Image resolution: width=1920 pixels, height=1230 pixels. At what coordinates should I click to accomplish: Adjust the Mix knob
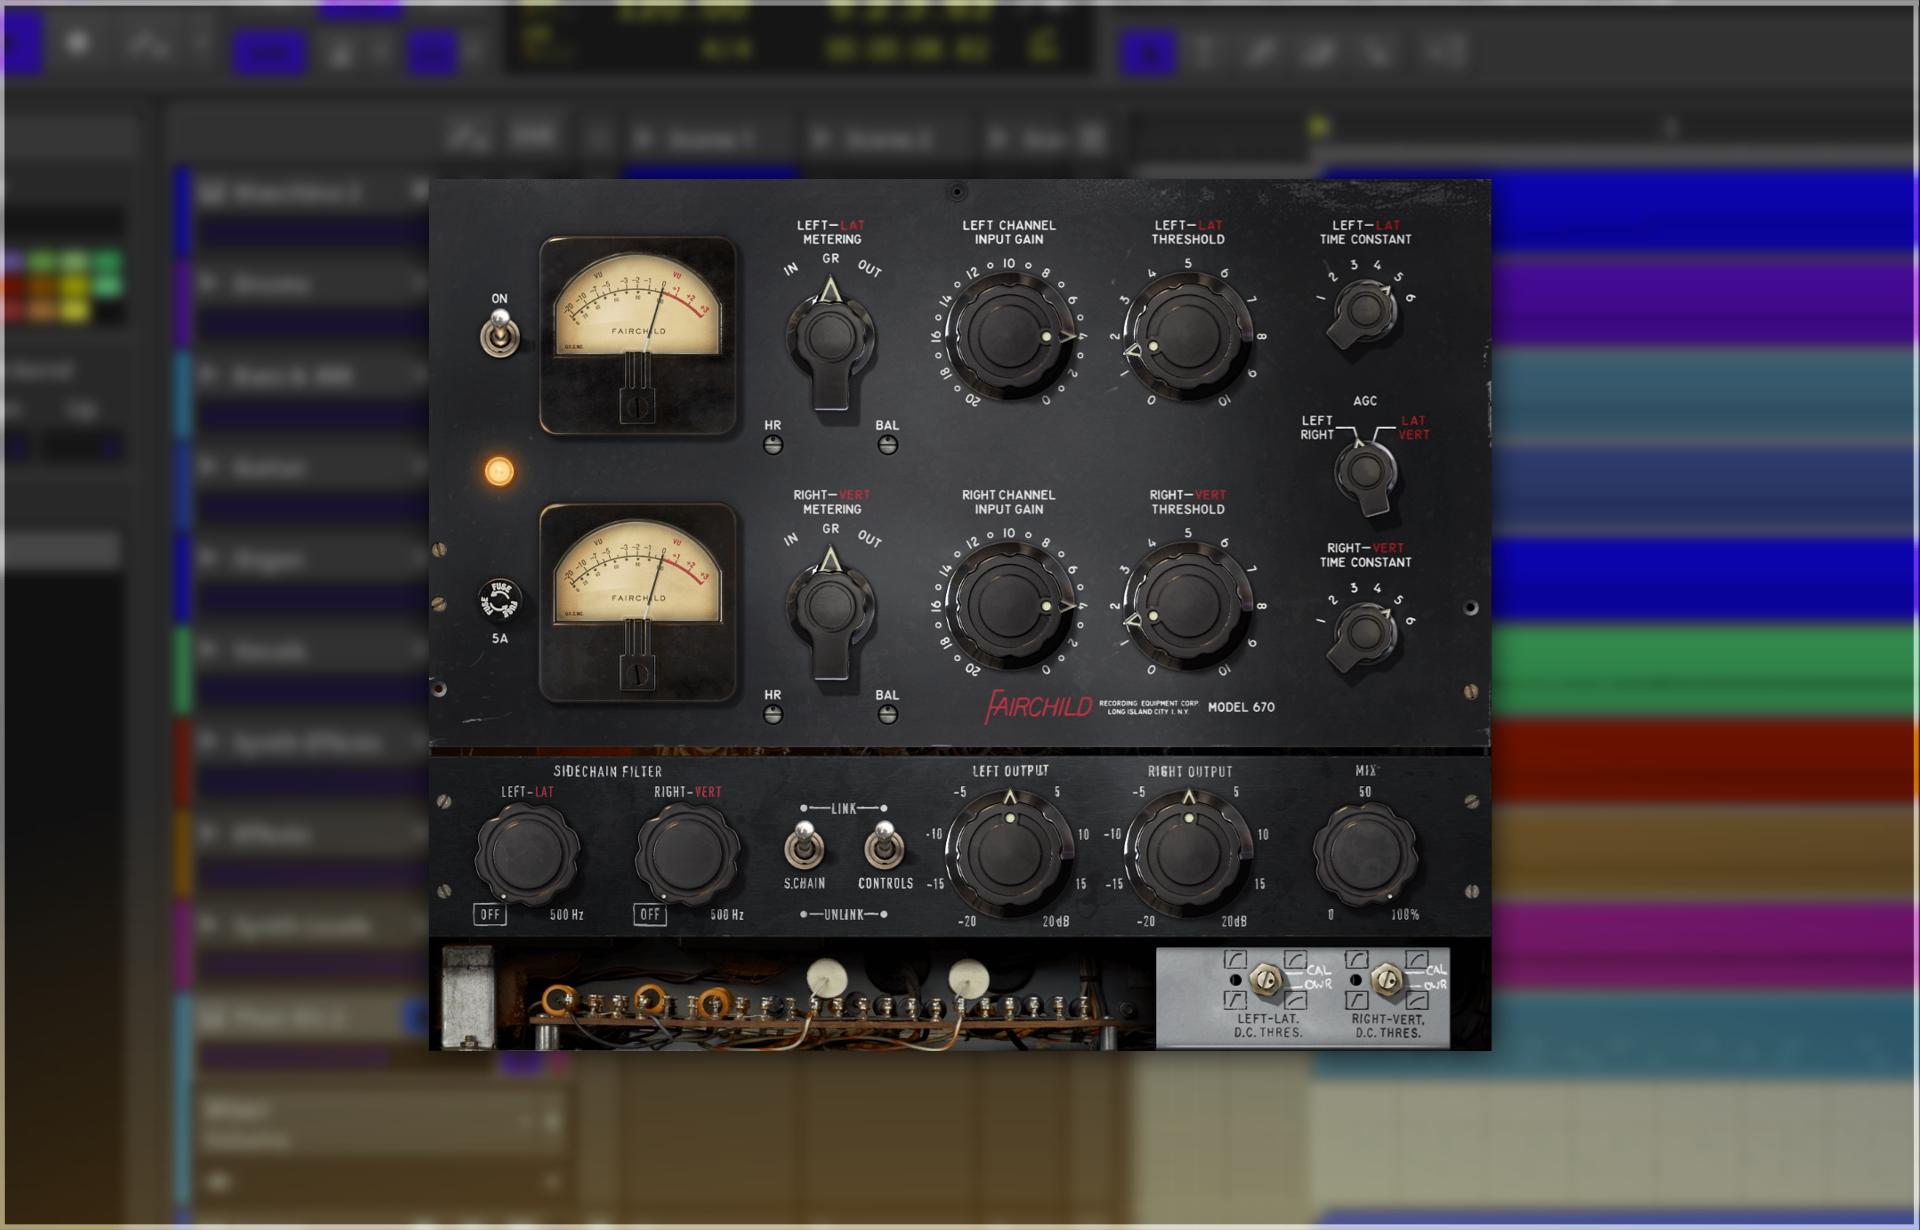(1365, 854)
